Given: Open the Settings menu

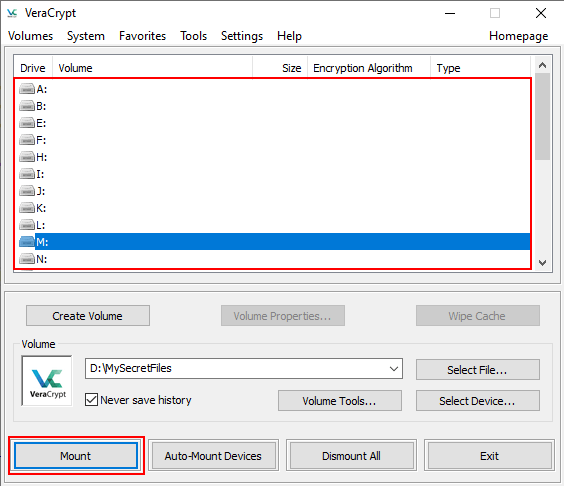Looking at the screenshot, I should [x=242, y=36].
